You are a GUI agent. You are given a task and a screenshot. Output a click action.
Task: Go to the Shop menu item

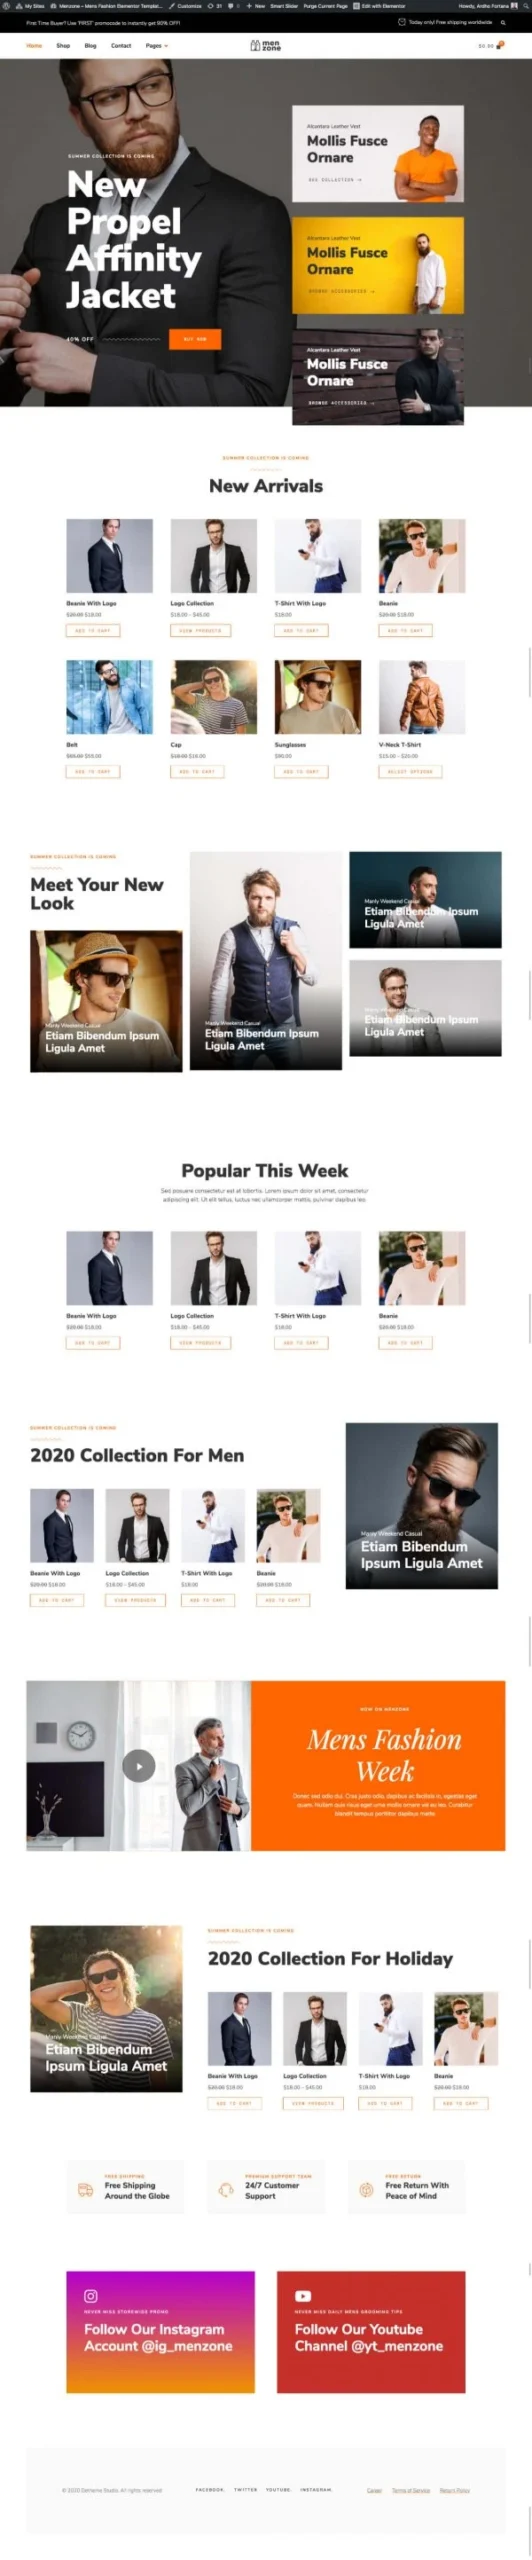pos(63,46)
